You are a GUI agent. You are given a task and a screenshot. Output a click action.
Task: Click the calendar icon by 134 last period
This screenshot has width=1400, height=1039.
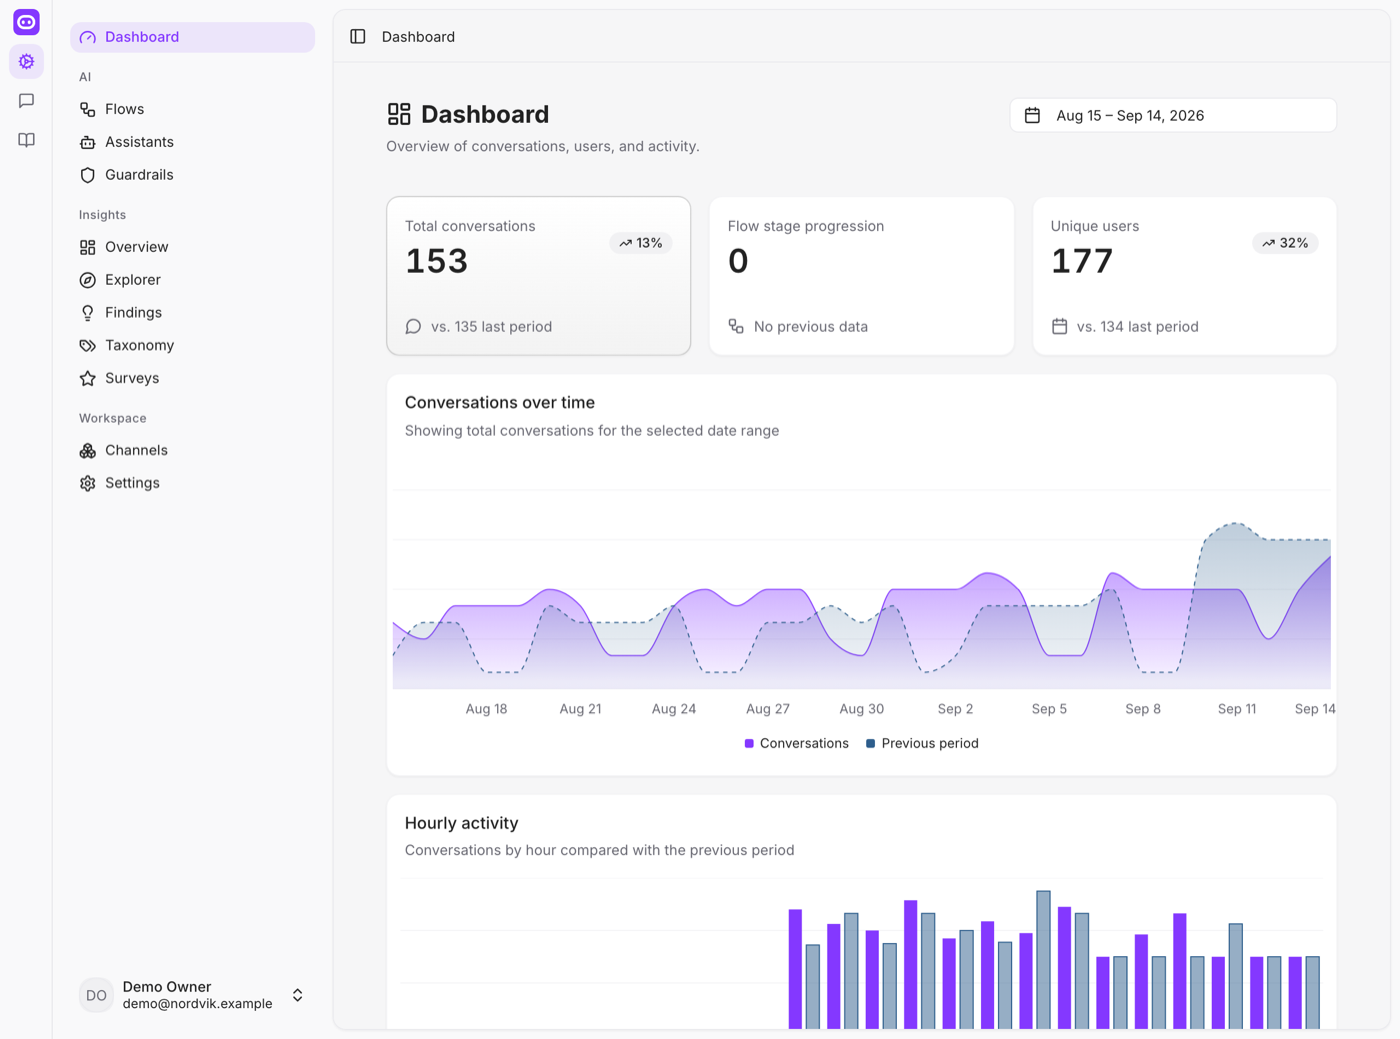[x=1060, y=326]
